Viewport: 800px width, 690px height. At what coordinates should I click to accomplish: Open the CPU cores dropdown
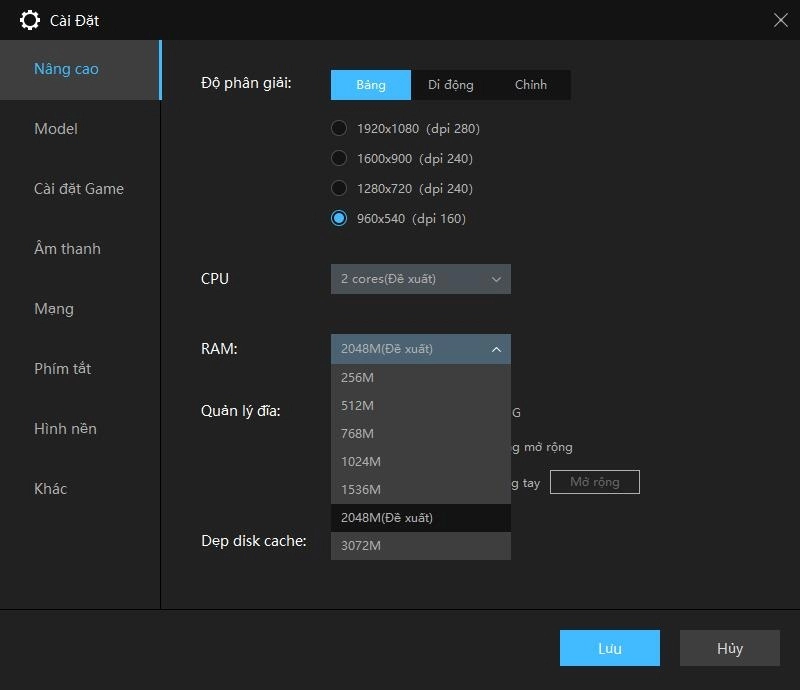click(420, 279)
